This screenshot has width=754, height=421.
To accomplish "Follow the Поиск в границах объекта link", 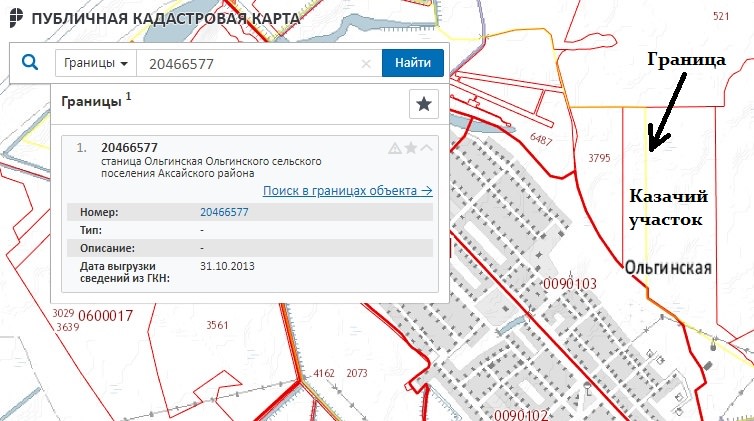I will pyautogui.click(x=347, y=190).
